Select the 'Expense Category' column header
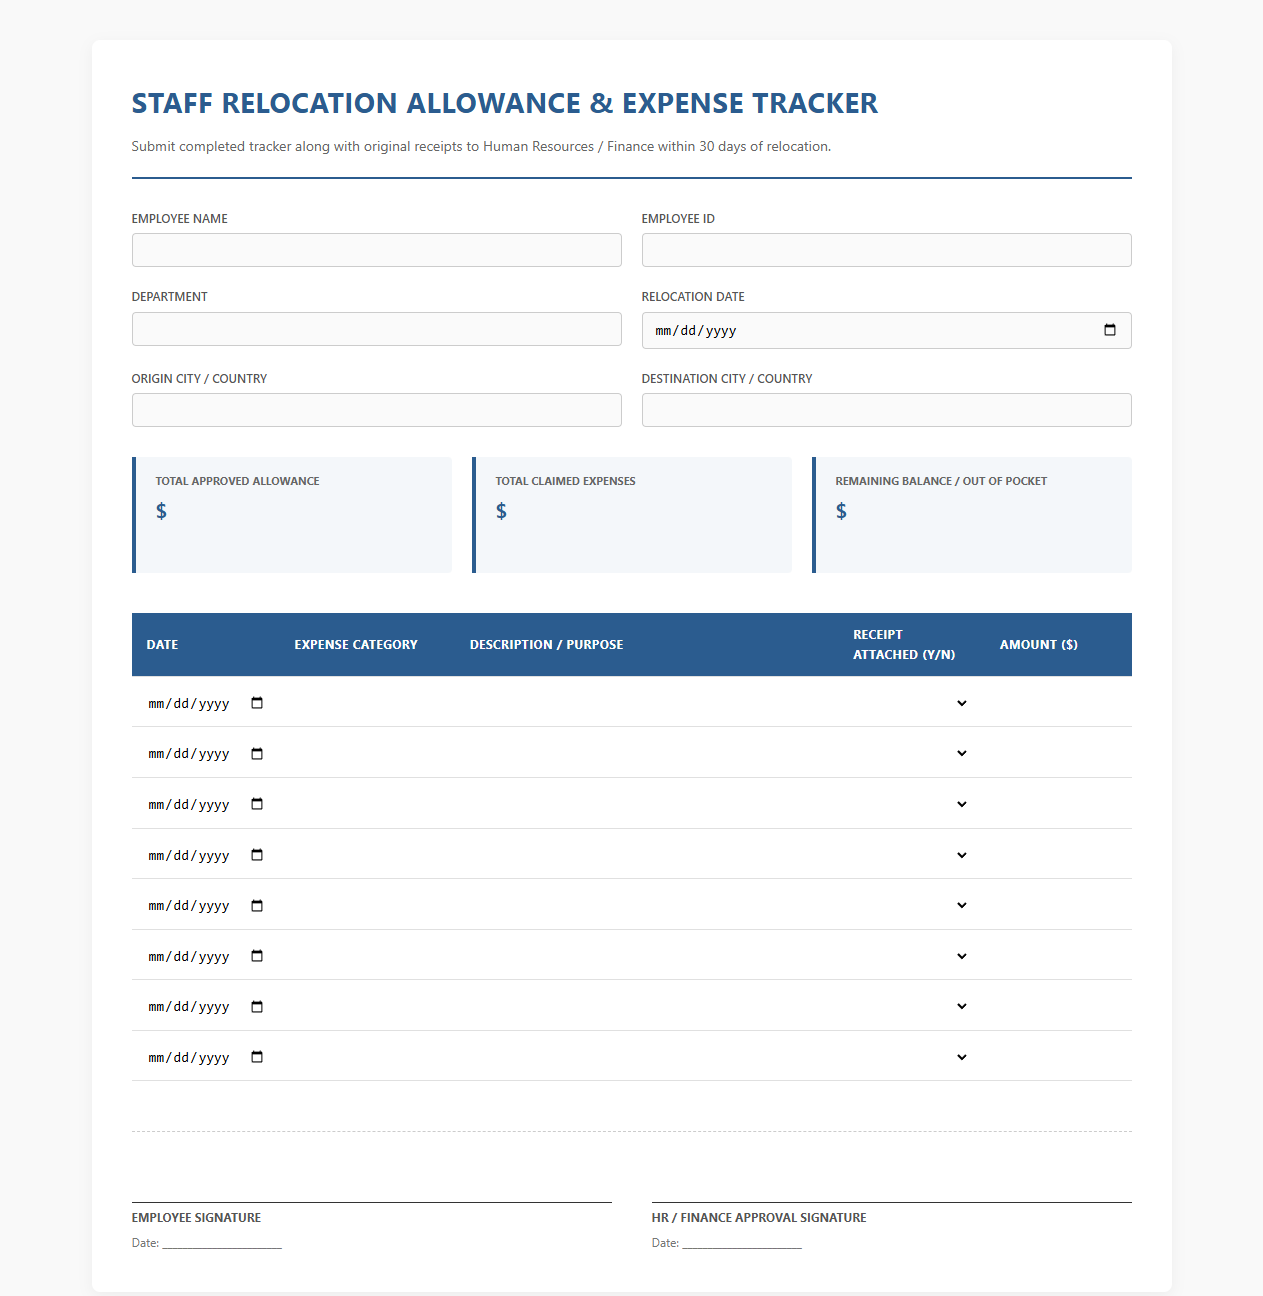Image resolution: width=1263 pixels, height=1296 pixels. tap(356, 645)
